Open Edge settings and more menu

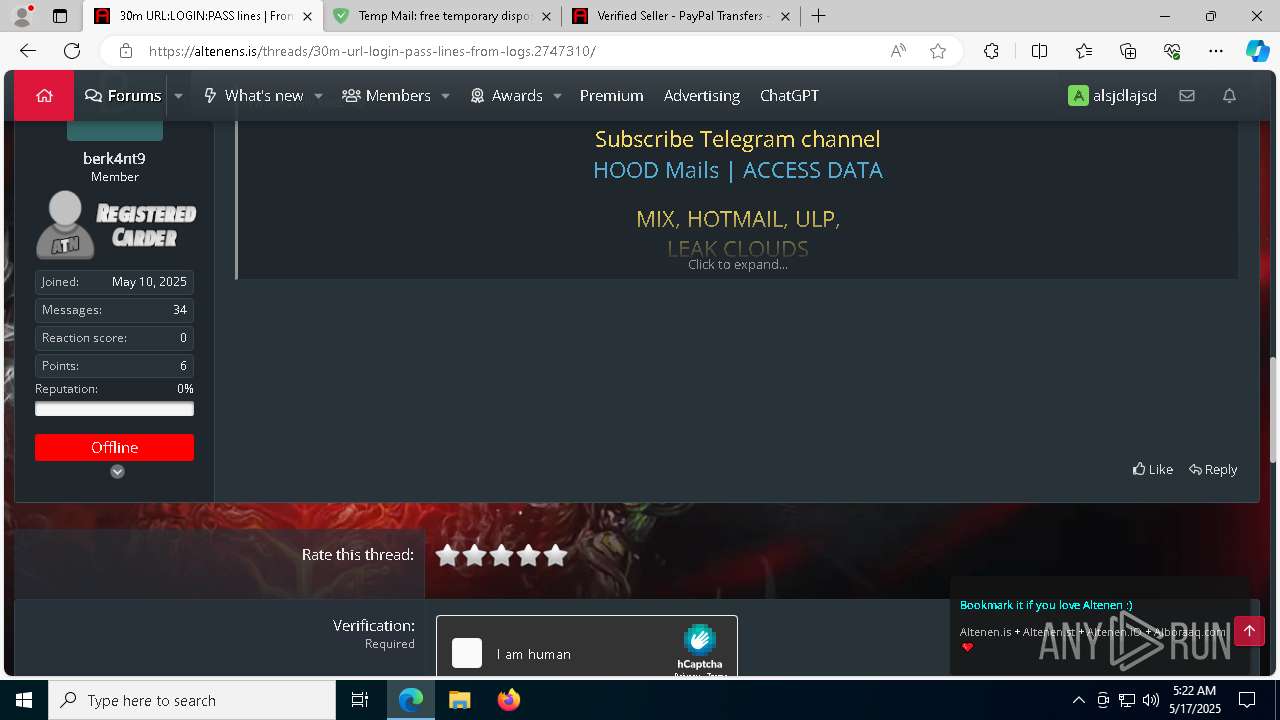point(1216,51)
